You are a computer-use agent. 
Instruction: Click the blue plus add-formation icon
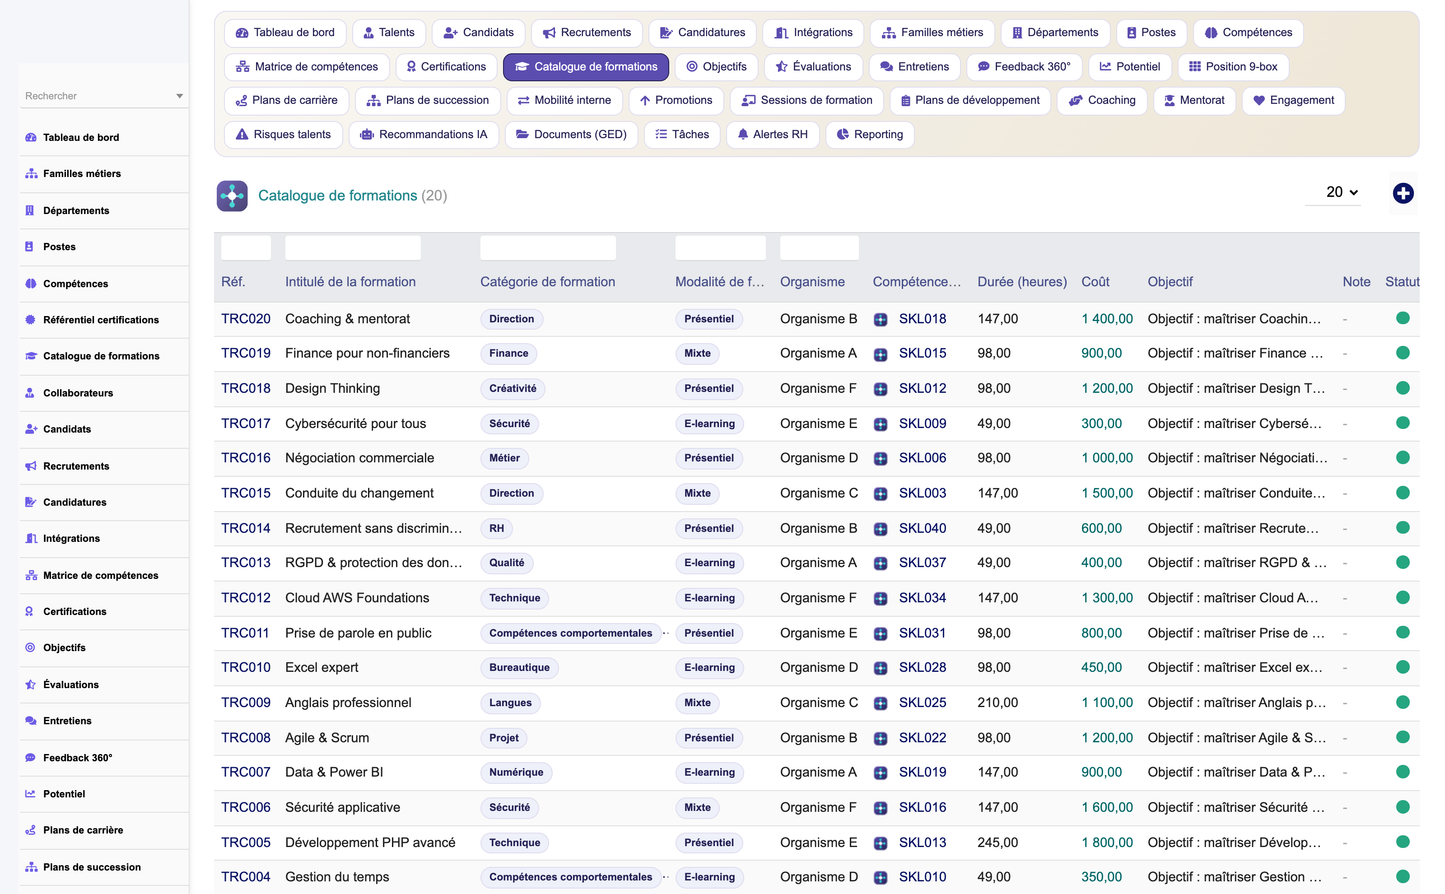click(x=1403, y=194)
